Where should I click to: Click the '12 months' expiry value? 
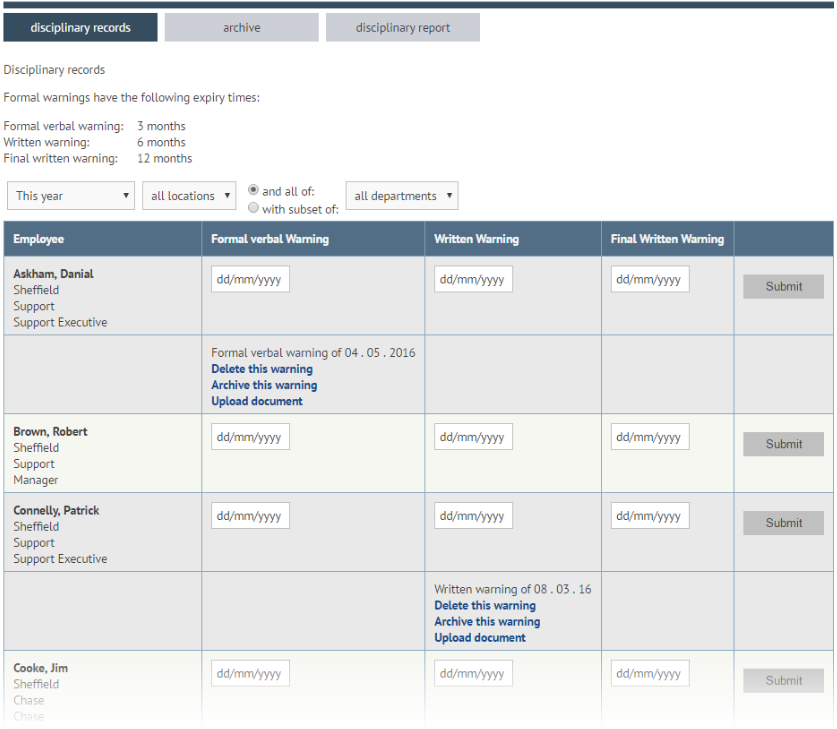pos(164,159)
